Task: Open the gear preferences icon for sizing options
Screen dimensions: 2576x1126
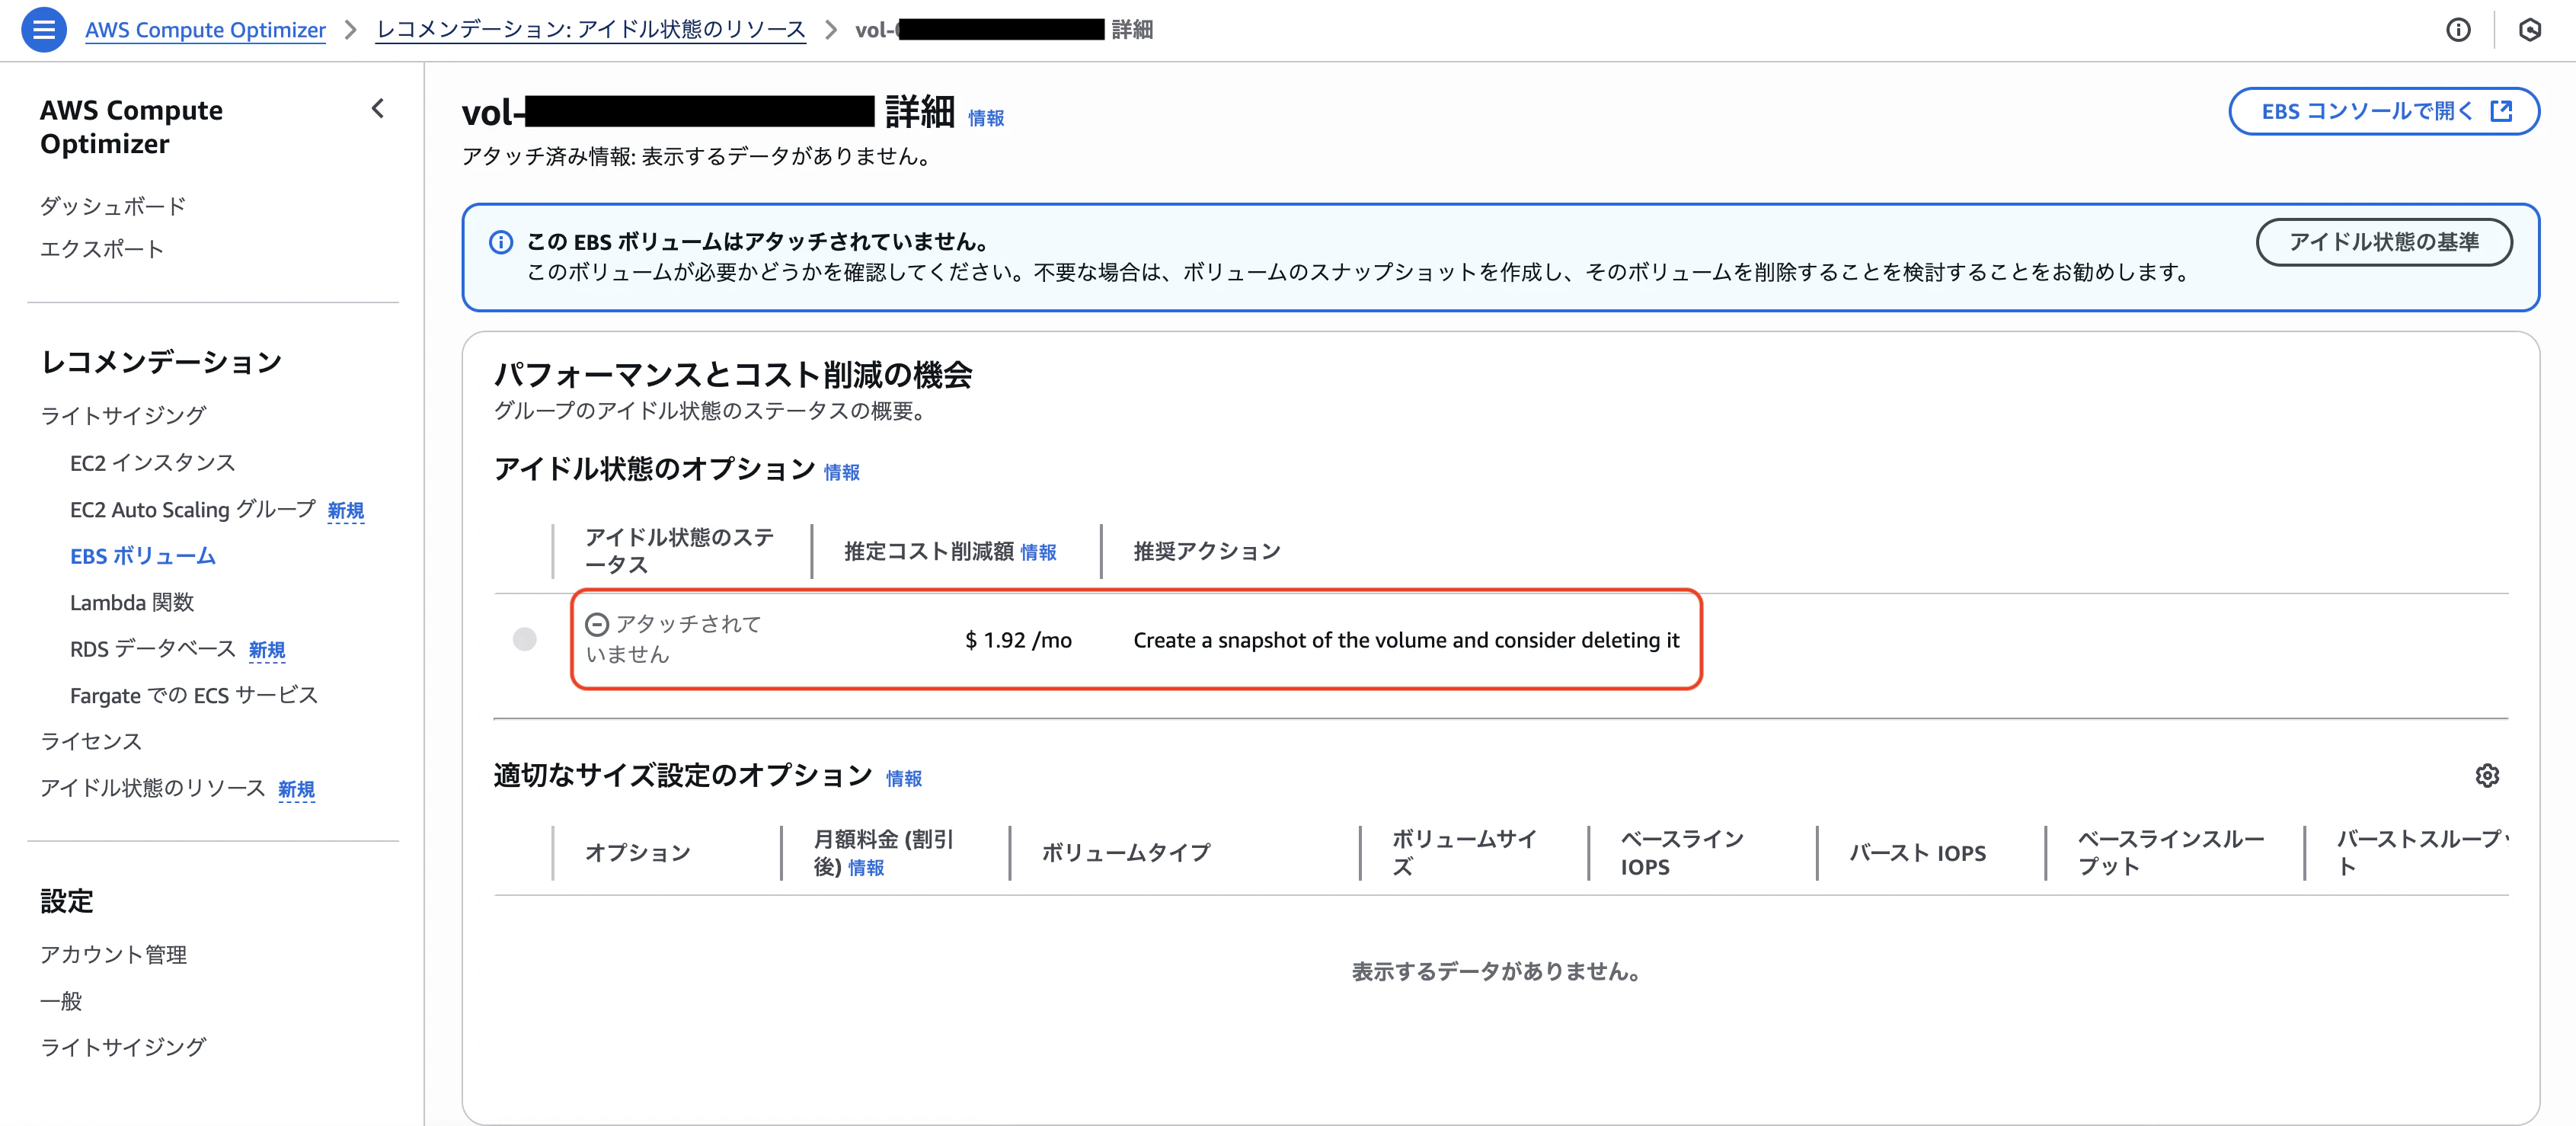Action: pos(2487,775)
